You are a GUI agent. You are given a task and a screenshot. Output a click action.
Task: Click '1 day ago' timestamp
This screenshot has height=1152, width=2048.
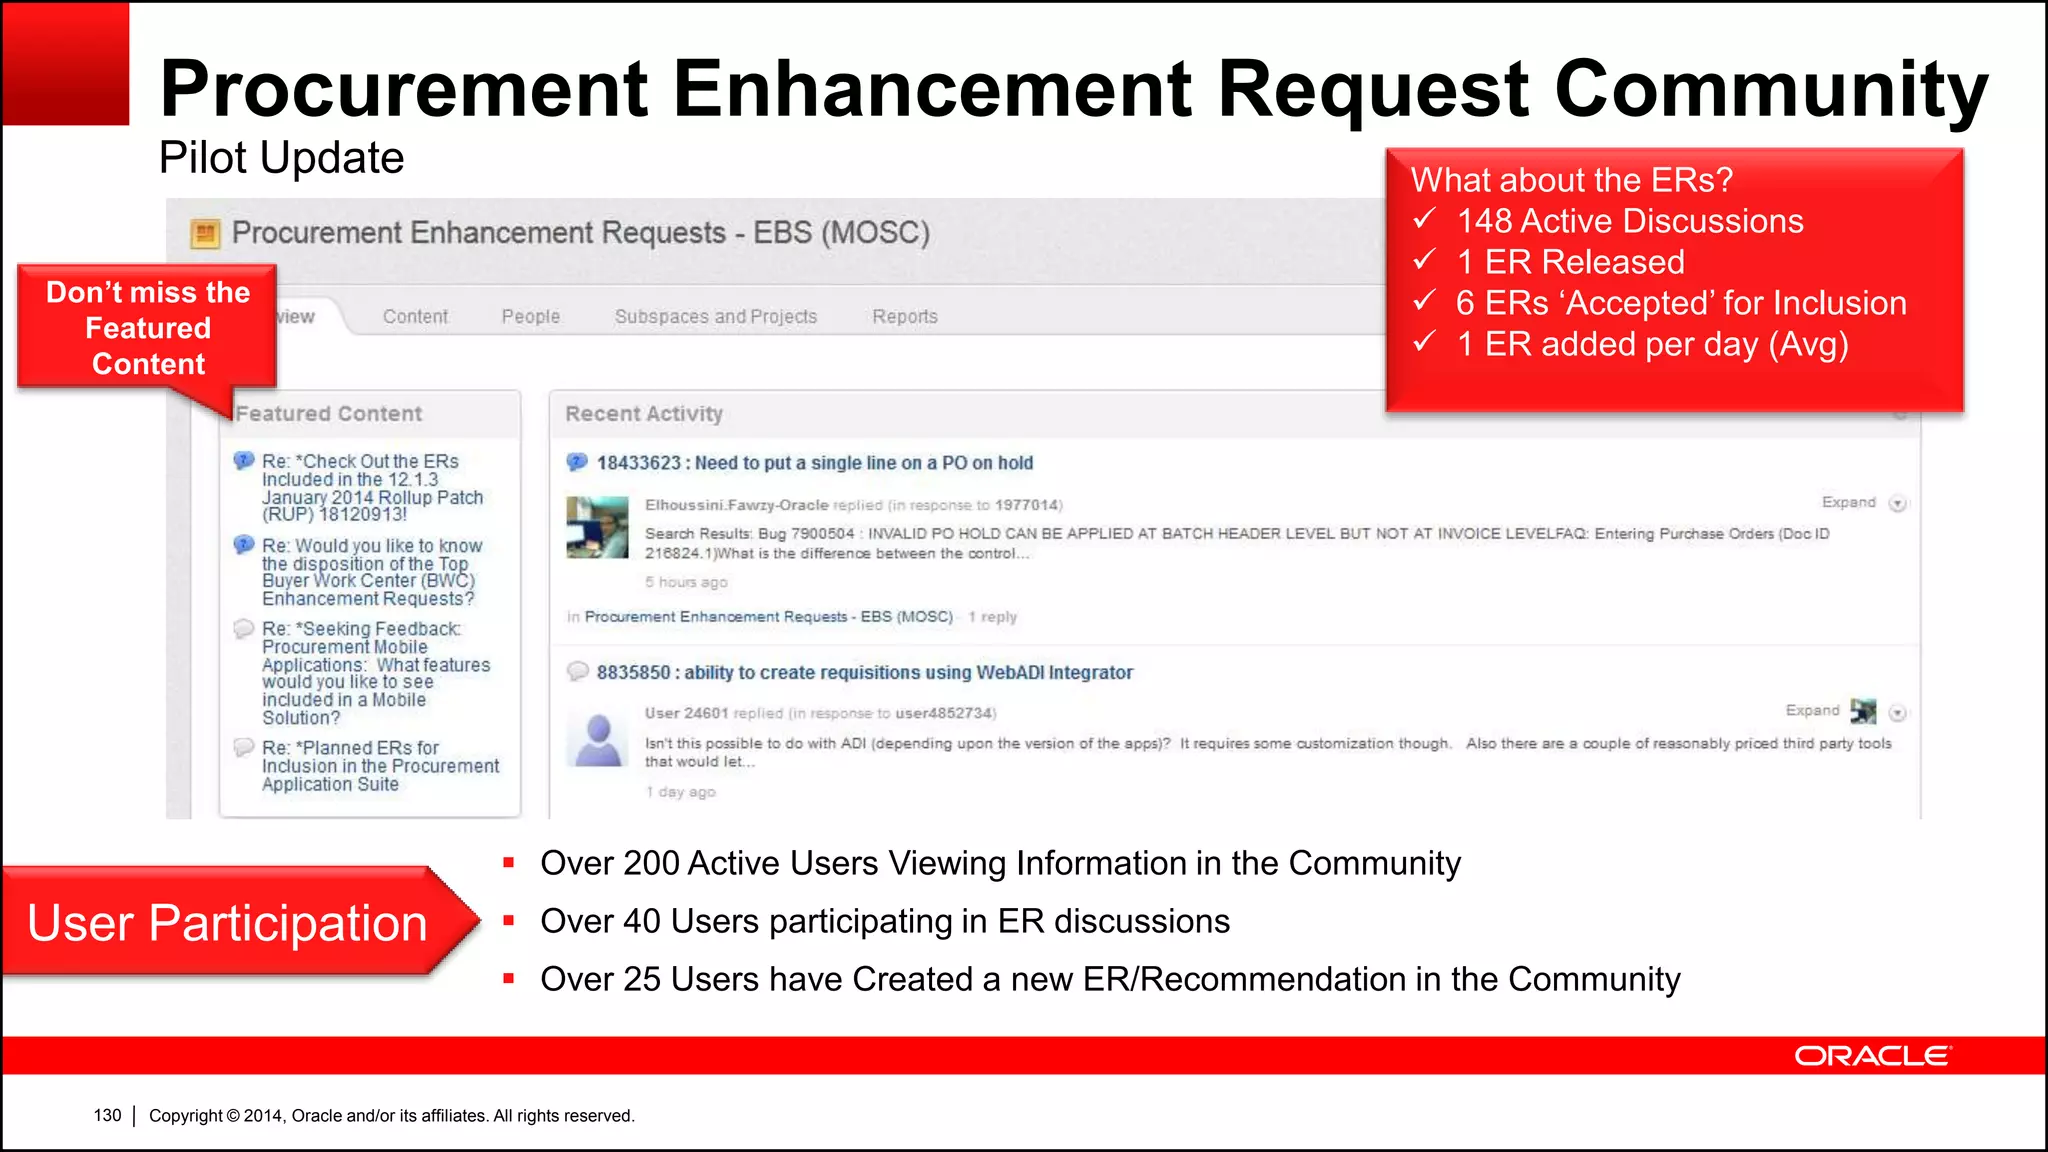click(680, 792)
